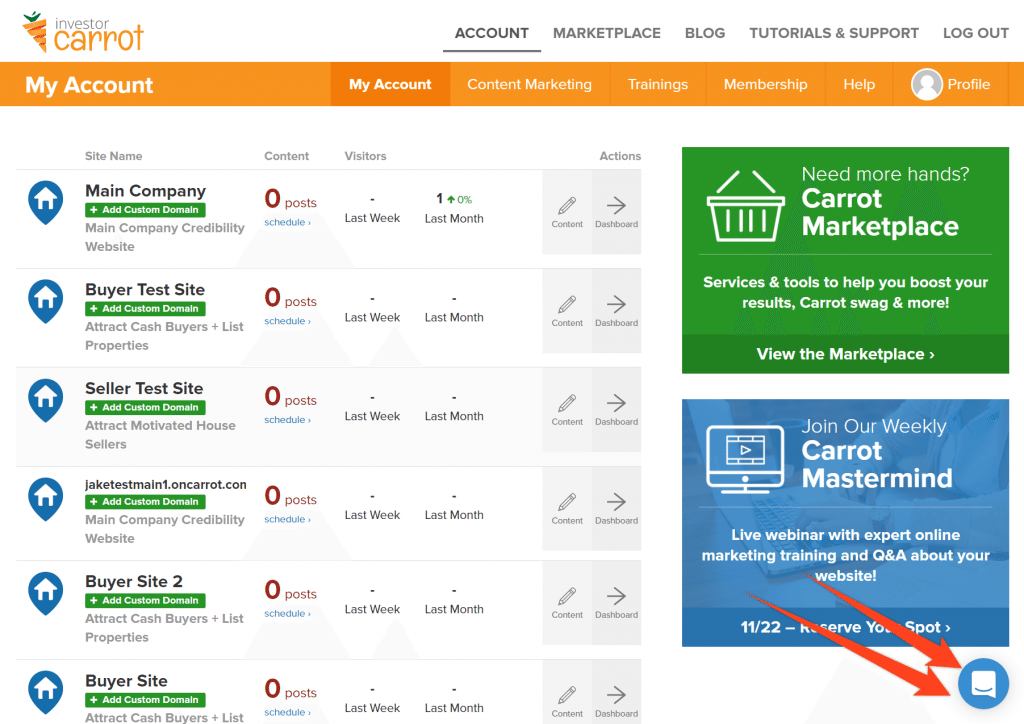The width and height of the screenshot is (1024, 724).
Task: Click the Mastermind webinar monitor icon
Action: tap(745, 458)
